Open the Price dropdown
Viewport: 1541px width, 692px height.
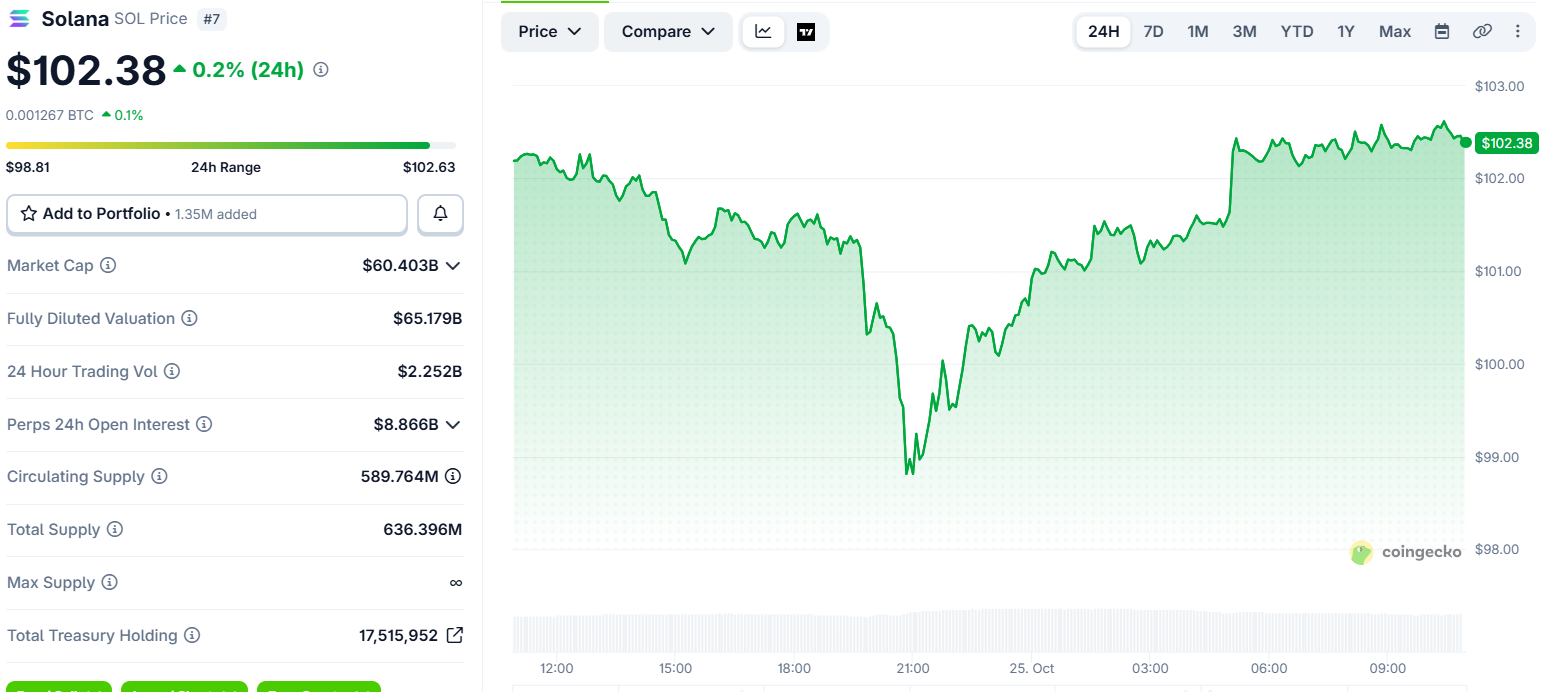550,32
